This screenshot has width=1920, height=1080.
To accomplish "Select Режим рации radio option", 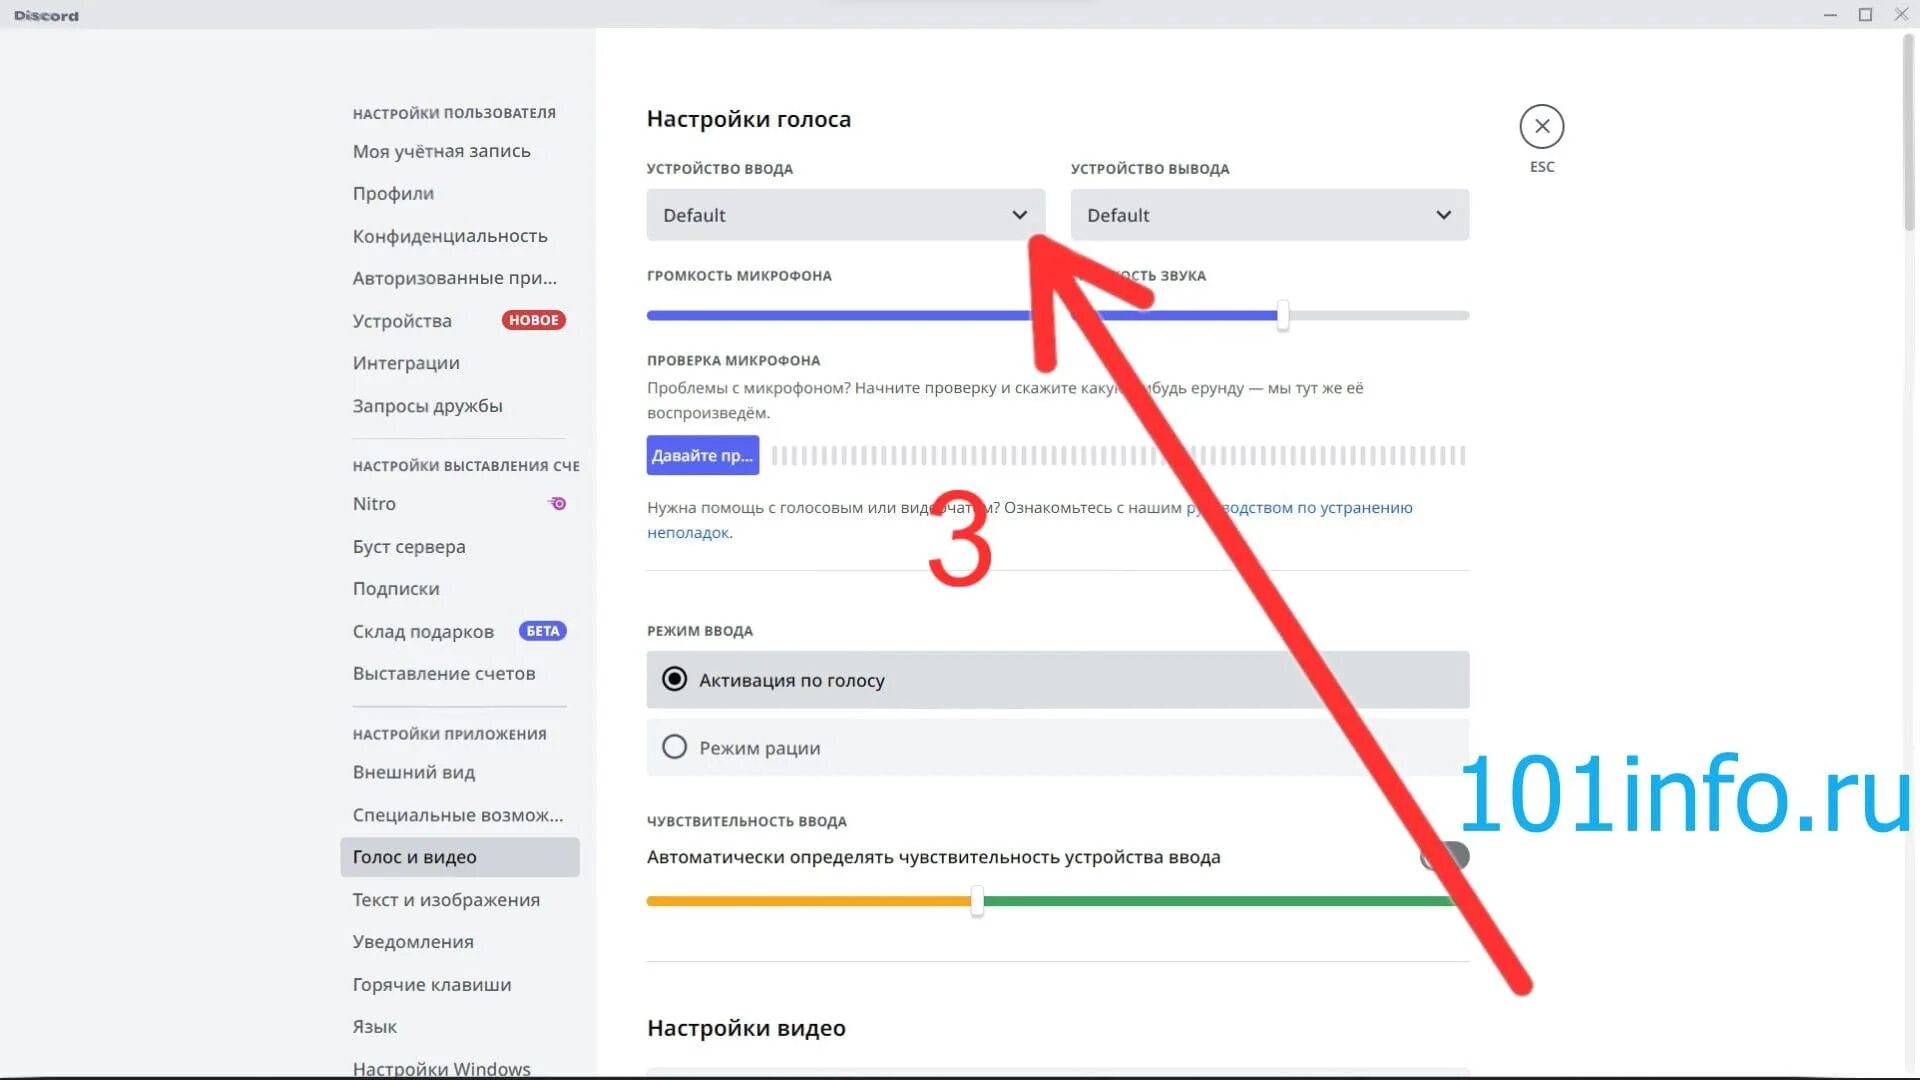I will (675, 748).
